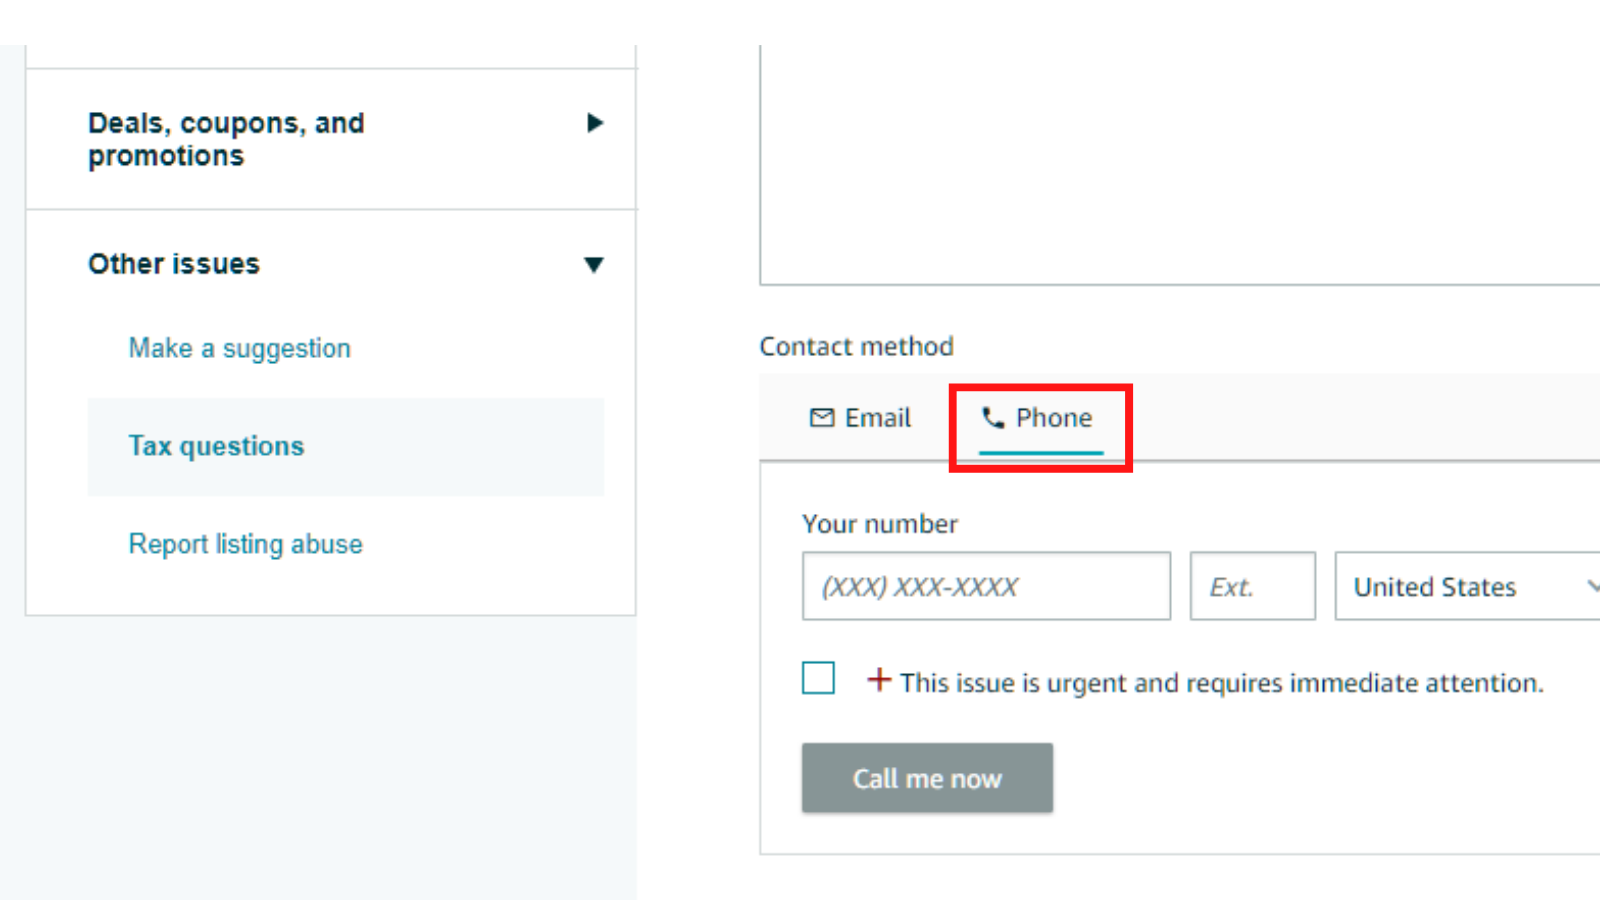The height and width of the screenshot is (900, 1600).
Task: Click the red plus icon beside urgency text
Action: pyautogui.click(x=877, y=679)
